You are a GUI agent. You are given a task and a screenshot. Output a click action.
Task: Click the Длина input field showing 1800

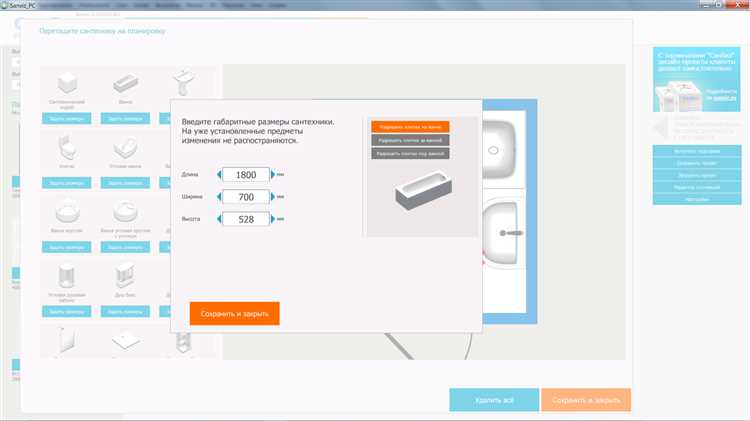click(x=246, y=175)
